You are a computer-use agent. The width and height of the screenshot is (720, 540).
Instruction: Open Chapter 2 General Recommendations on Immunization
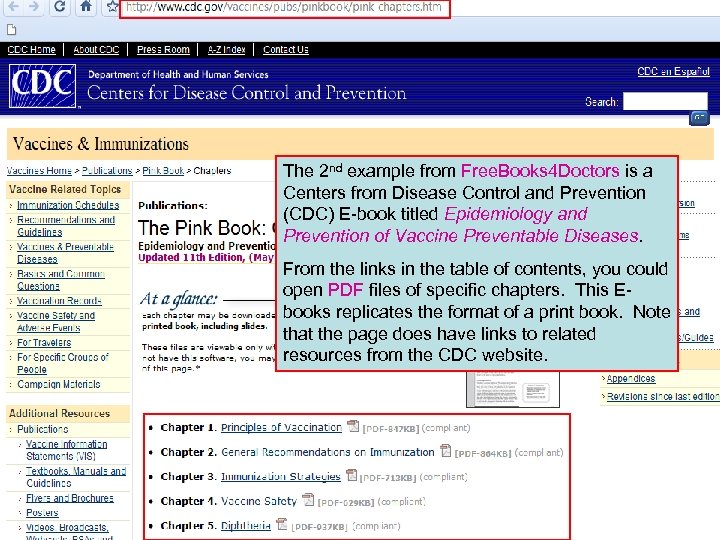[x=327, y=452]
